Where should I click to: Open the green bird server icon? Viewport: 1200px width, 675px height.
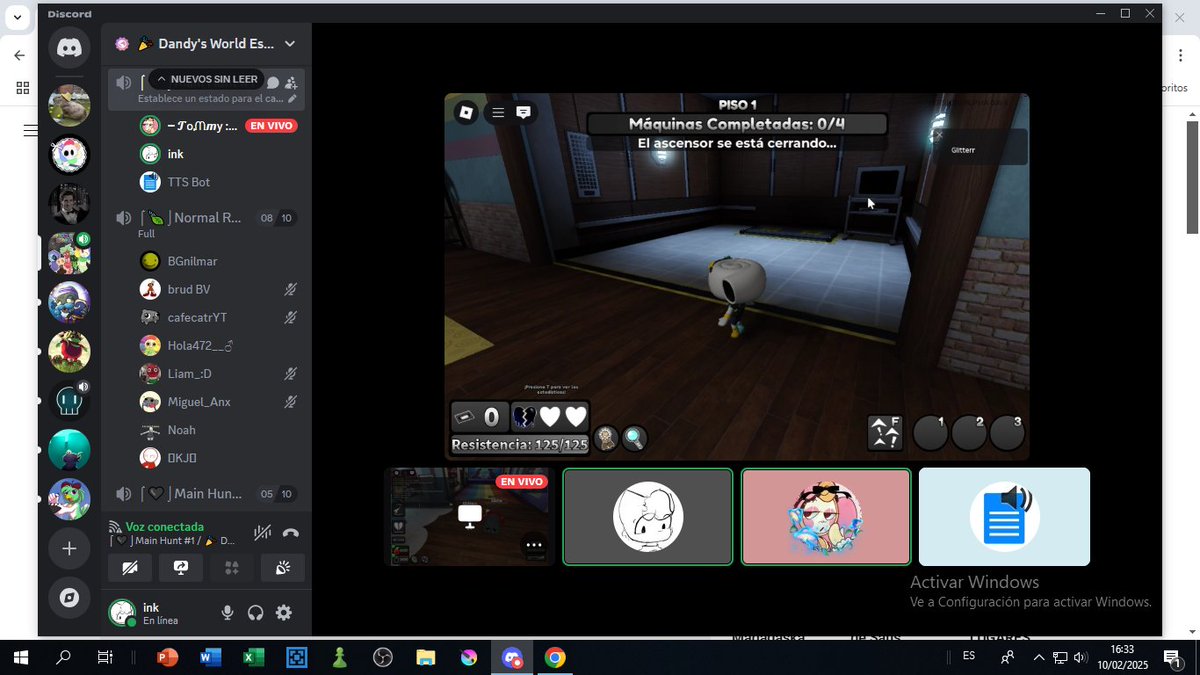point(69,499)
